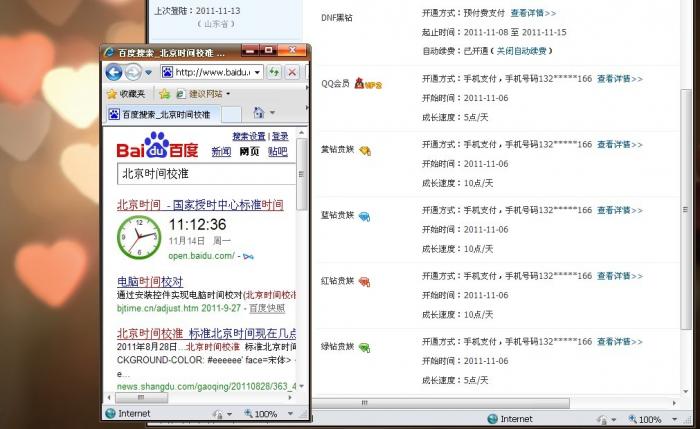Open the recent pages dropdown beside Forward
The image size is (700, 429).
[x=149, y=72]
